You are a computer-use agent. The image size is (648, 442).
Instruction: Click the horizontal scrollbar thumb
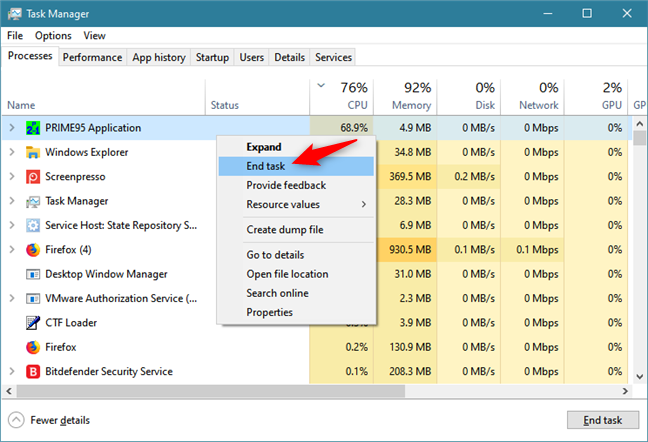(211, 391)
